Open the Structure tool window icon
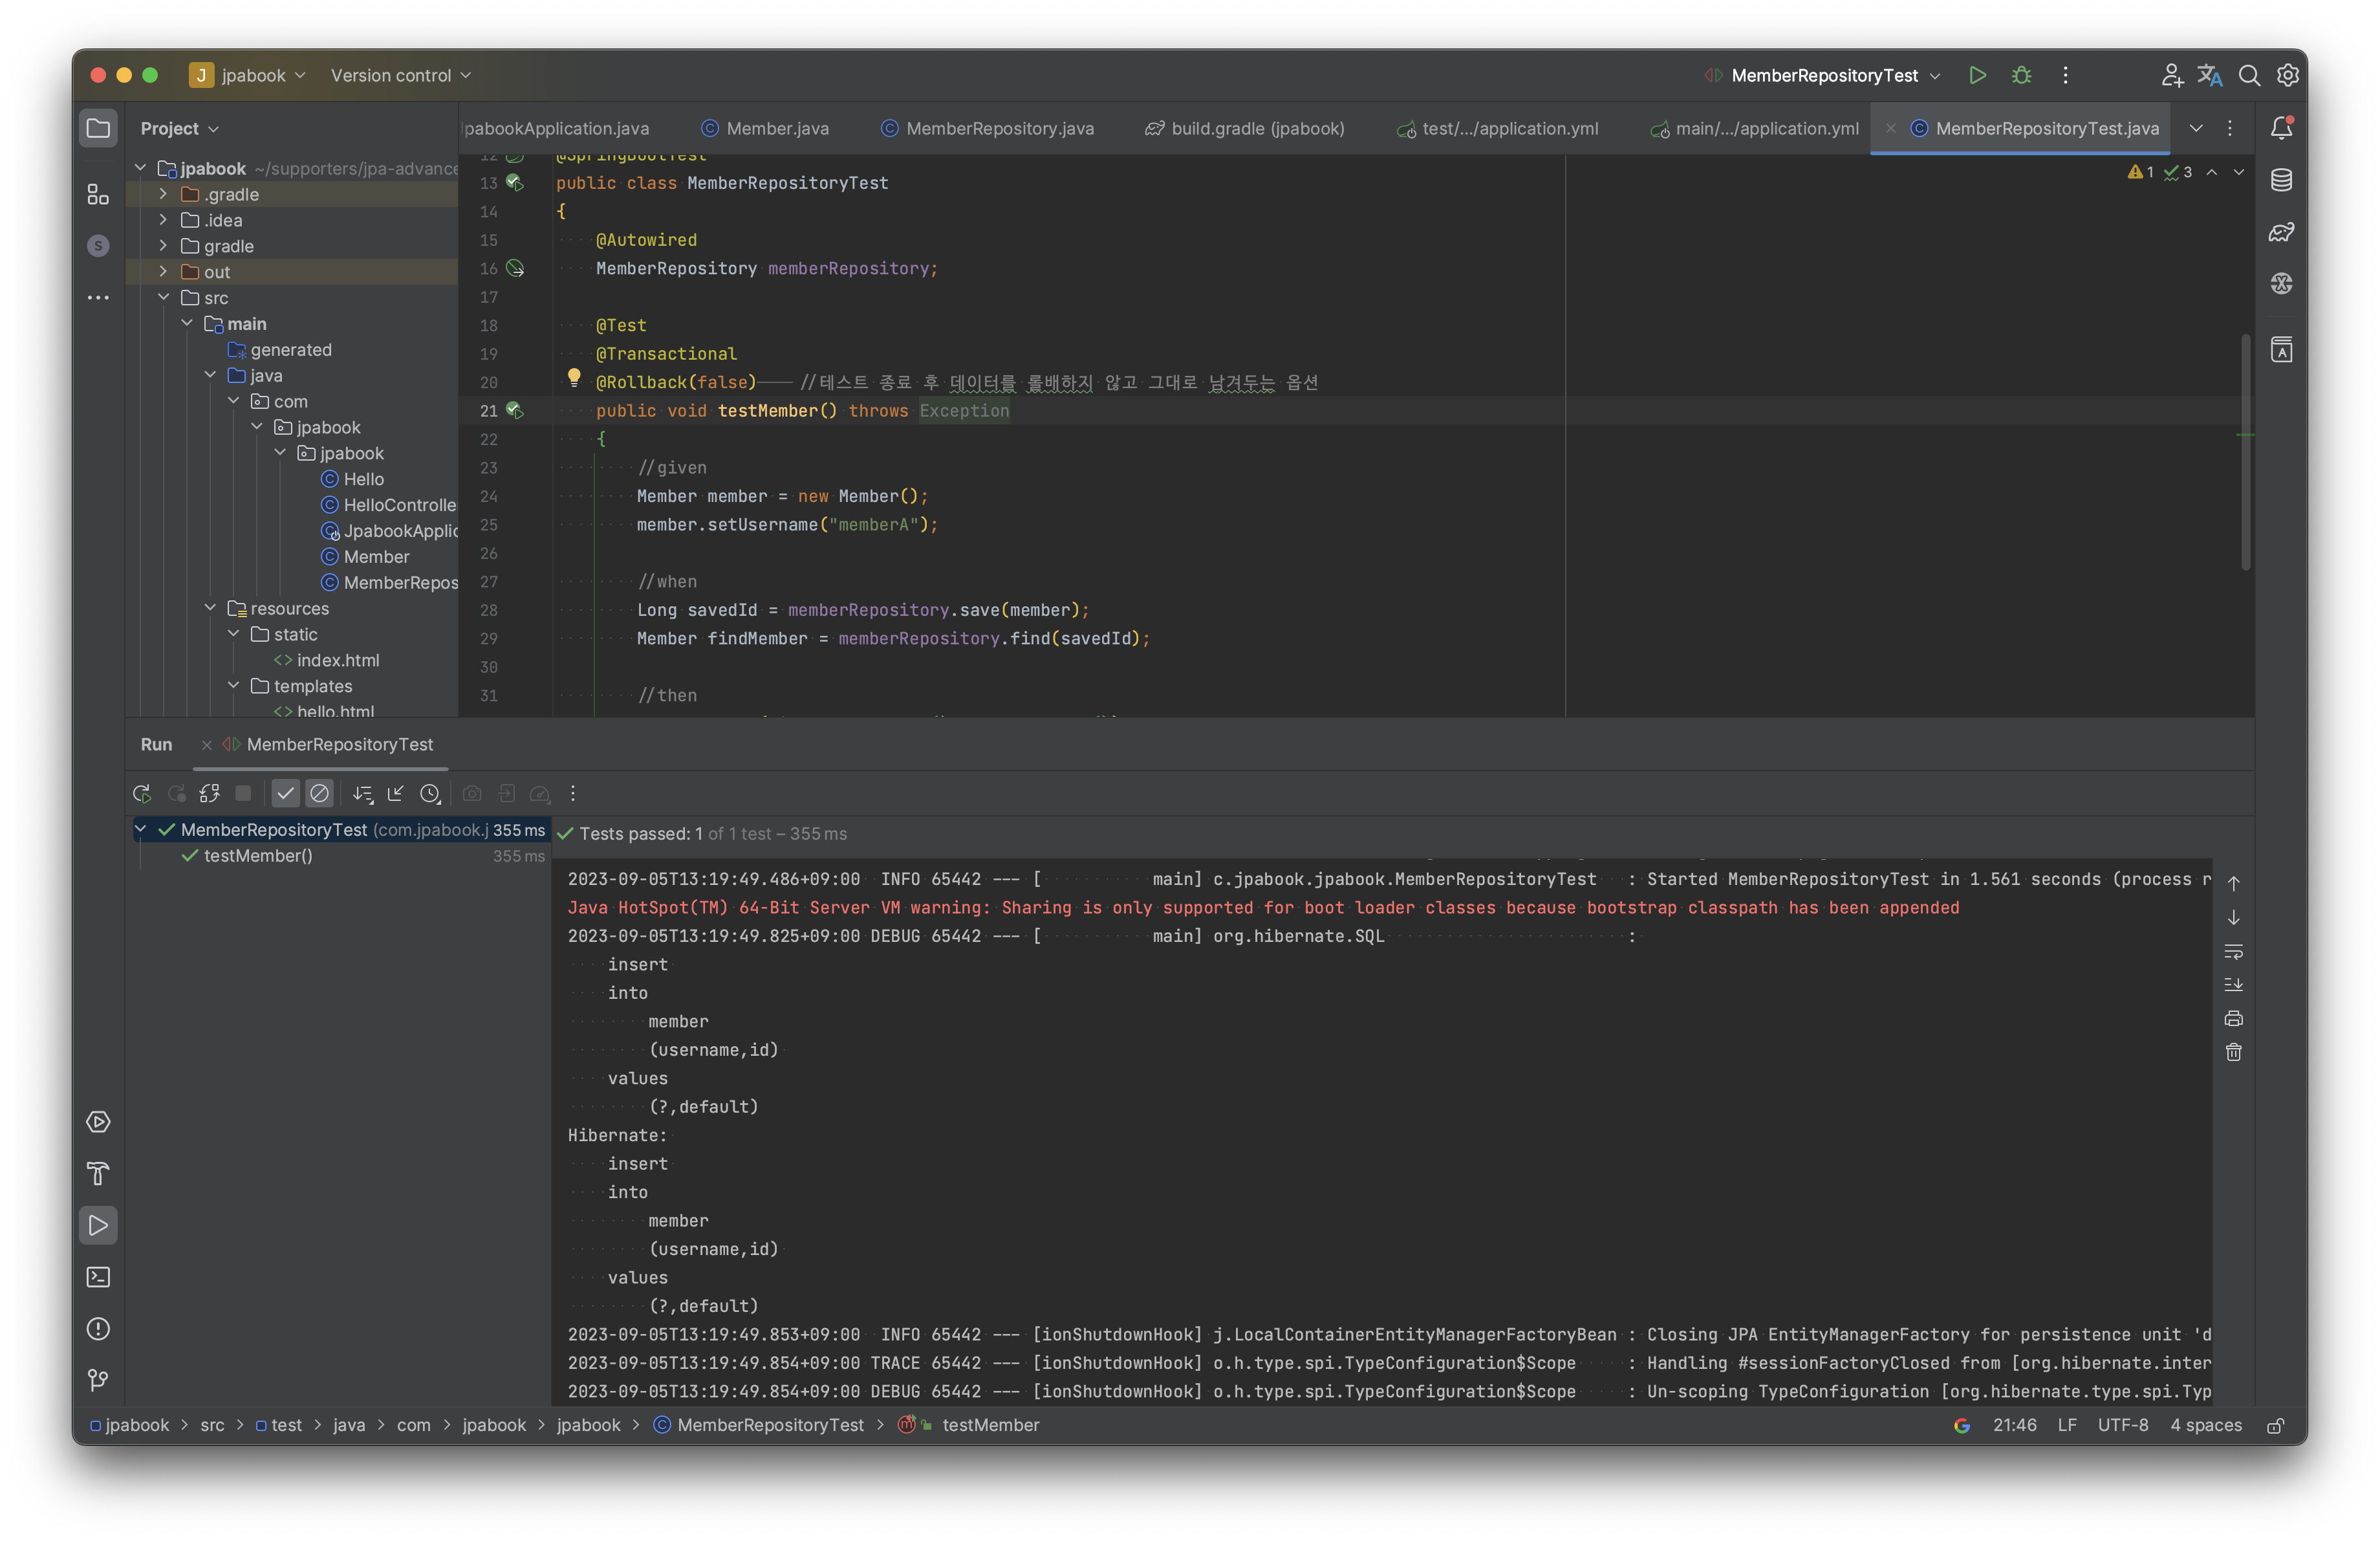Viewport: 2380px width, 1541px height. coord(98,194)
